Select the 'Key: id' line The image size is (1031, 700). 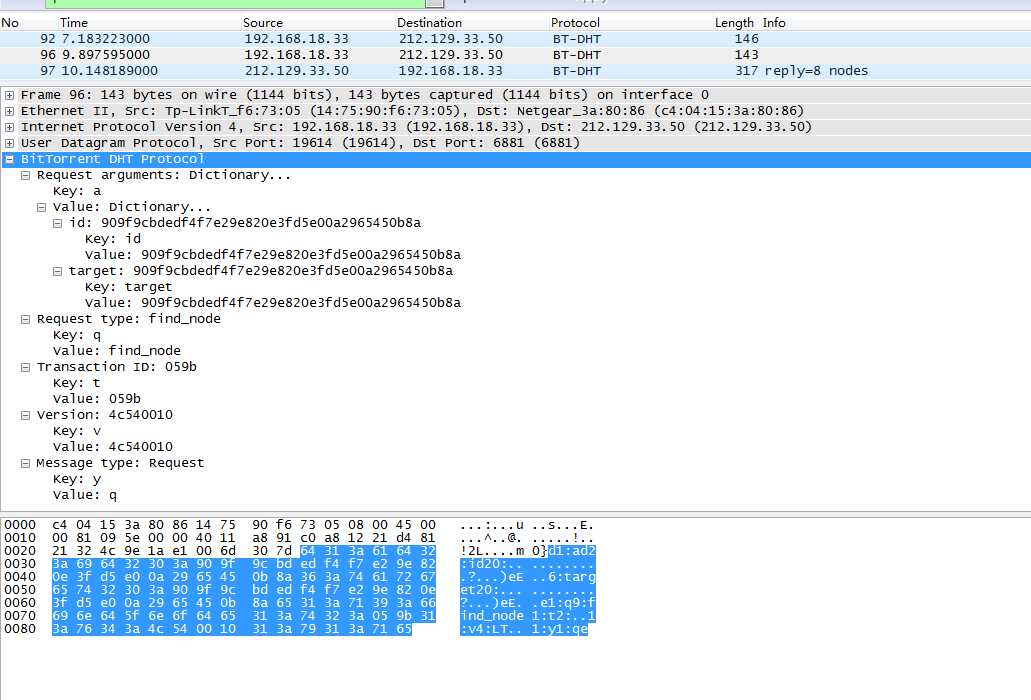(112, 239)
